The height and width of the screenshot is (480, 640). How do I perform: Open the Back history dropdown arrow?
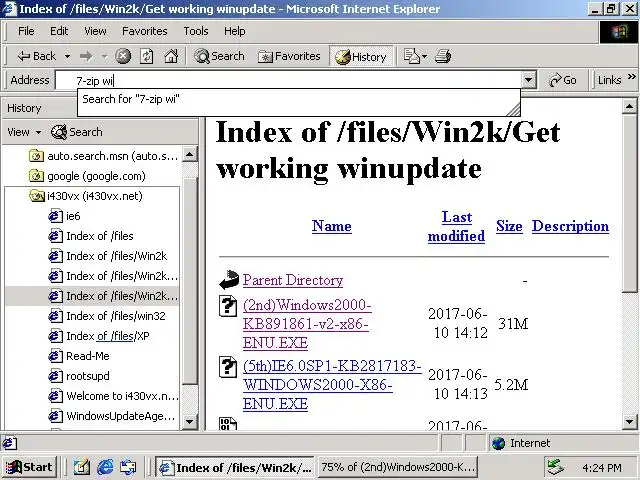67,56
